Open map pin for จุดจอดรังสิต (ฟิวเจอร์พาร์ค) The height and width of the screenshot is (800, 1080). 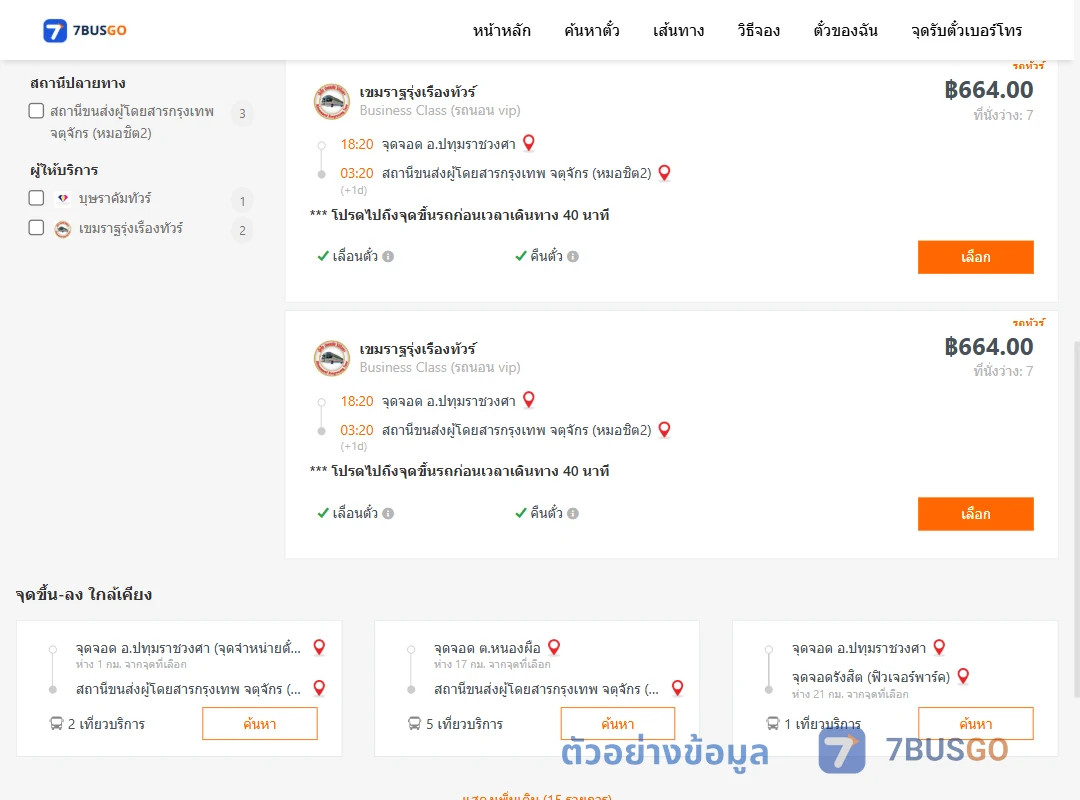coord(964,676)
